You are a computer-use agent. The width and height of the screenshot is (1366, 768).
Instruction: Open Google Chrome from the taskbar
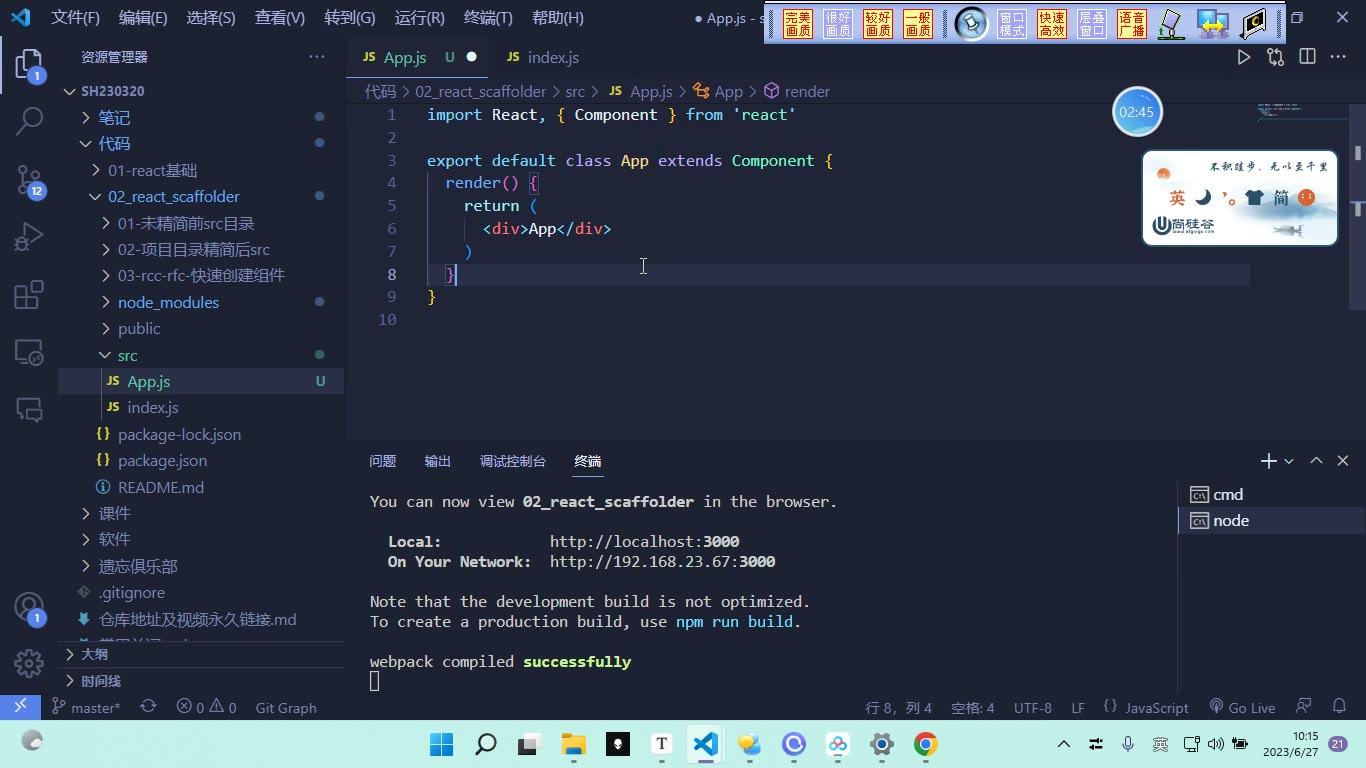(925, 744)
